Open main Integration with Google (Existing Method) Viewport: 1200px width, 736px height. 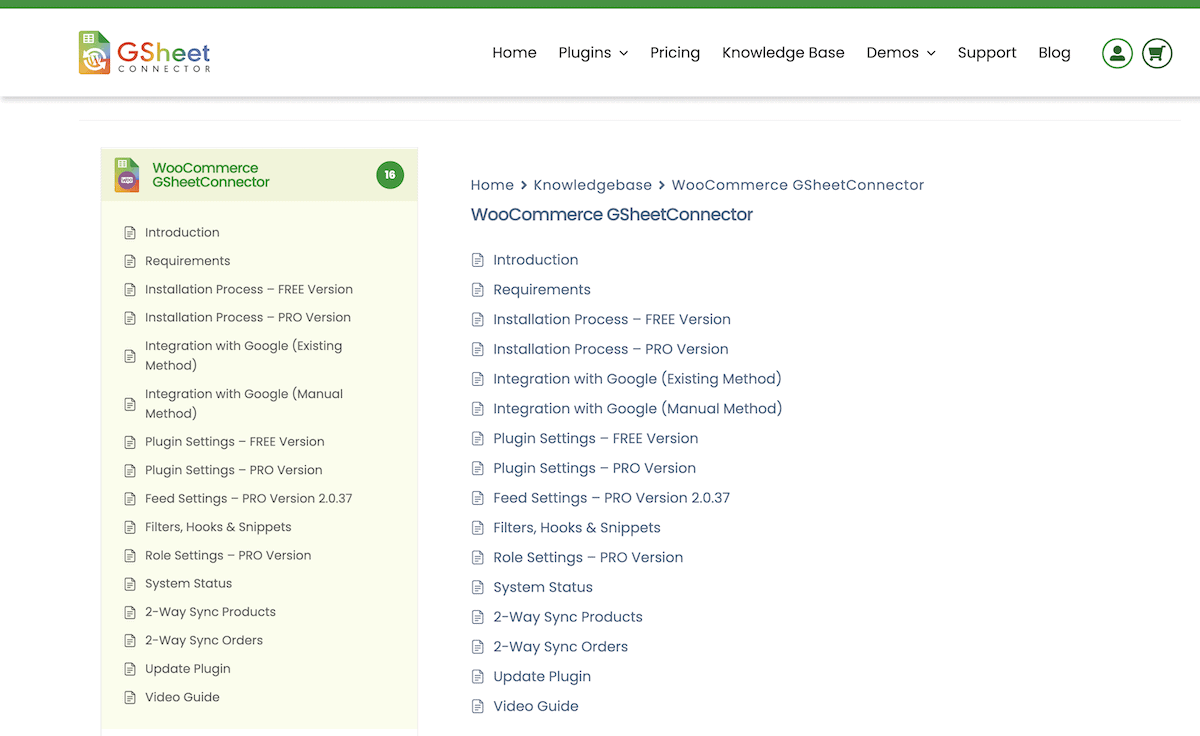(637, 379)
